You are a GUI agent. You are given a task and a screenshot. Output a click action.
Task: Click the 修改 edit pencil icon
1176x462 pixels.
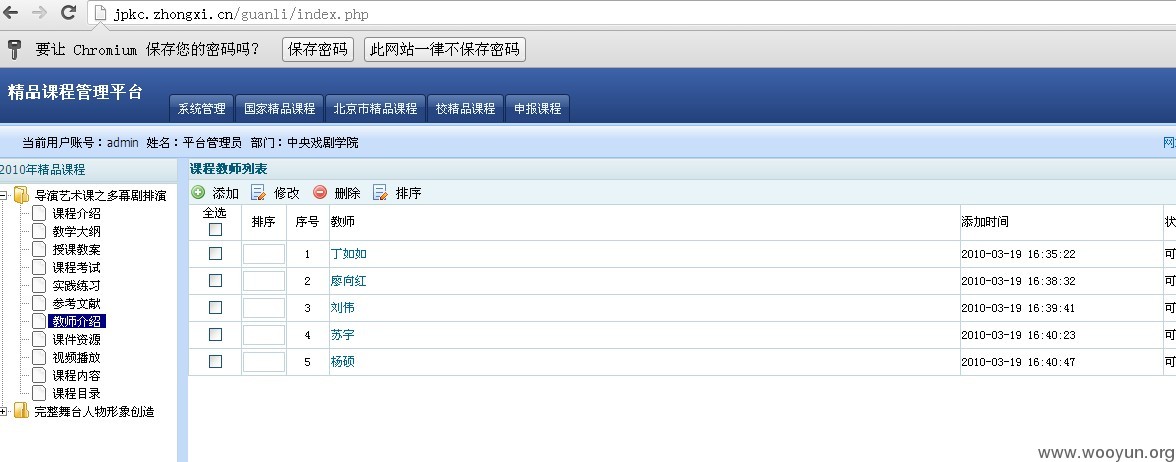258,193
